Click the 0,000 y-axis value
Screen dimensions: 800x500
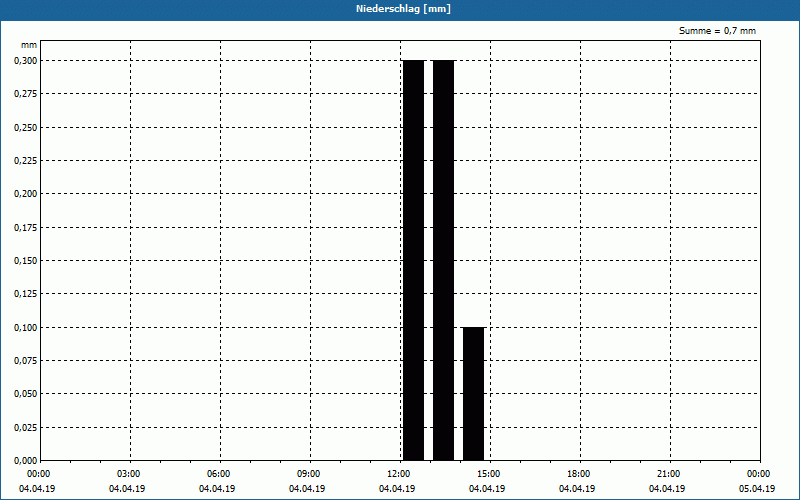tap(26, 461)
